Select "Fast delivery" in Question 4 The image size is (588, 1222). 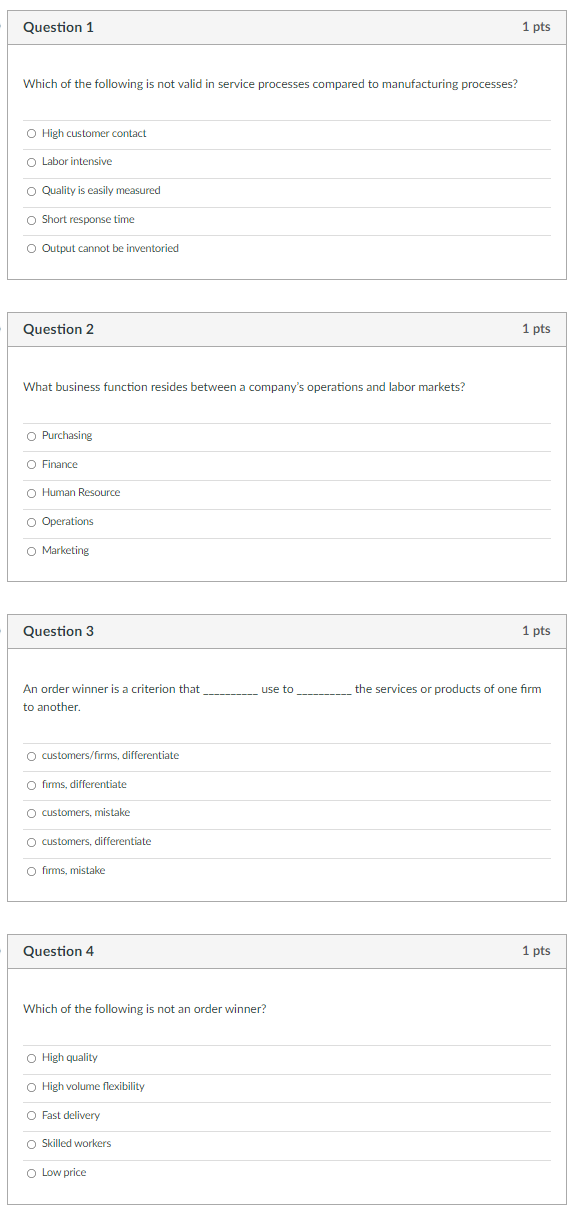pos(31,1115)
